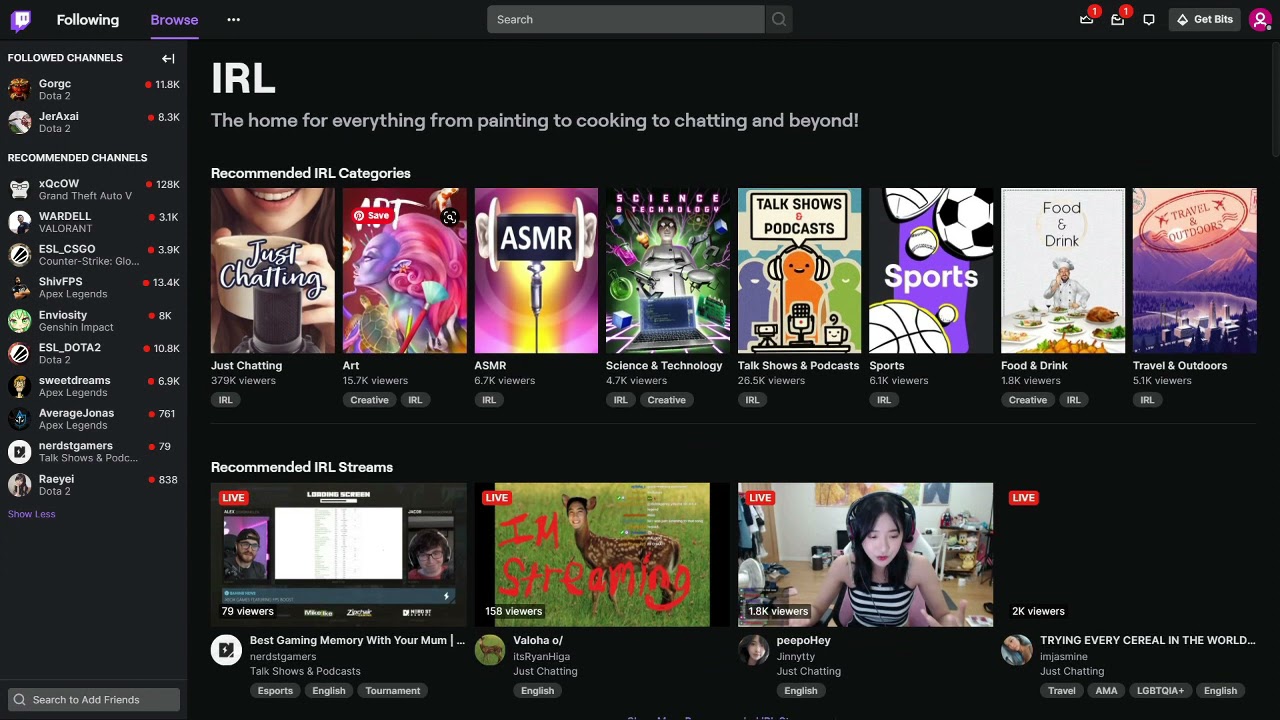Open the Just Chatting category cover
Viewport: 1280px width, 720px height.
pos(273,270)
